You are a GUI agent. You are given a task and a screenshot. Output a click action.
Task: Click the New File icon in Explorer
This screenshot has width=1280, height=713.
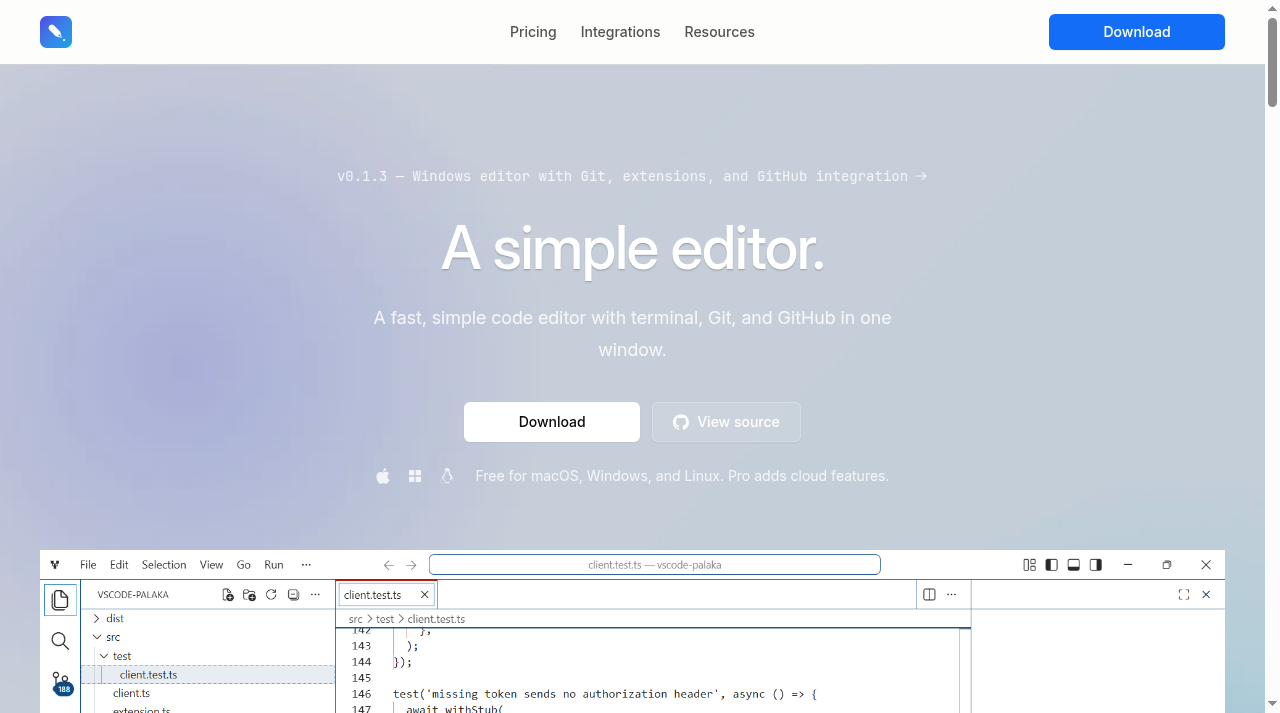click(228, 595)
